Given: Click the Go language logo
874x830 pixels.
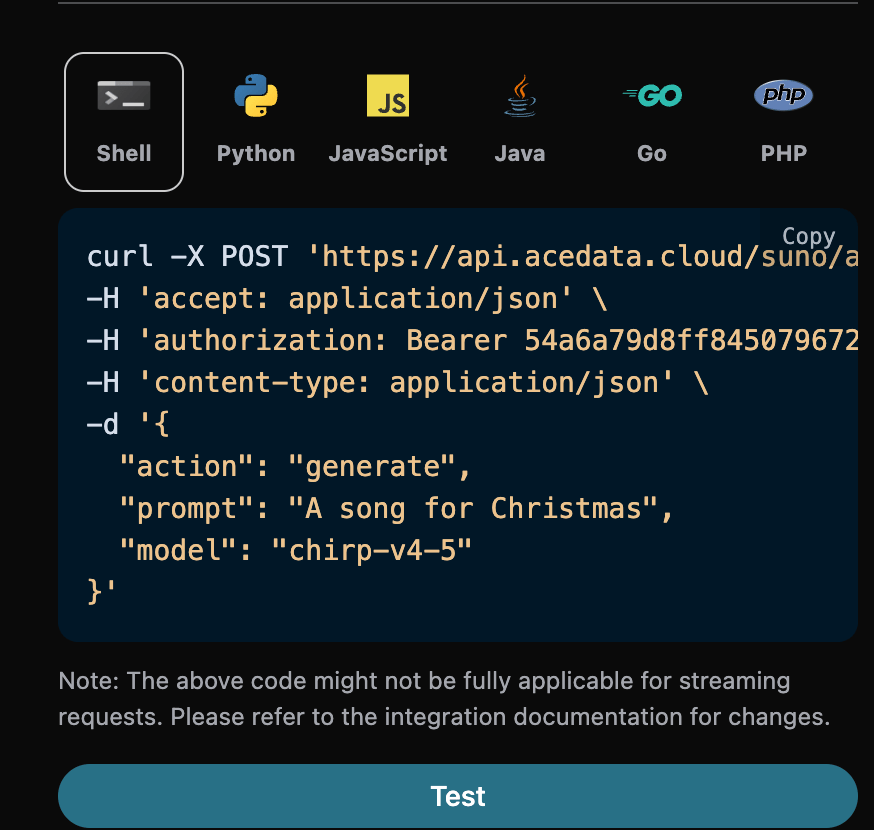Looking at the screenshot, I should coord(652,96).
